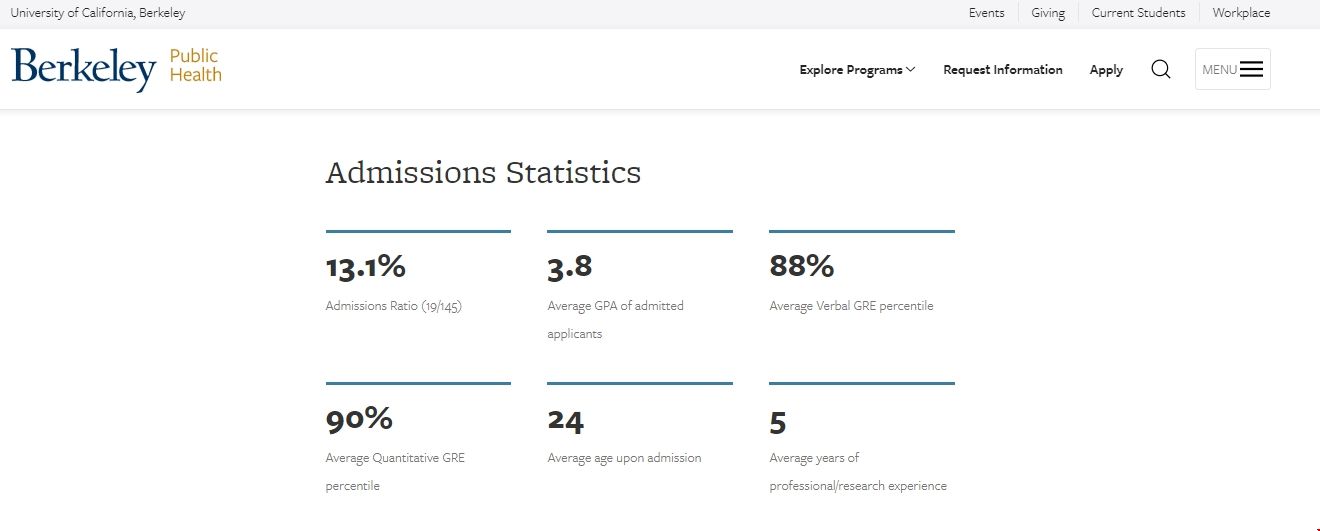Click the Admissions Statistics heading

[483, 172]
